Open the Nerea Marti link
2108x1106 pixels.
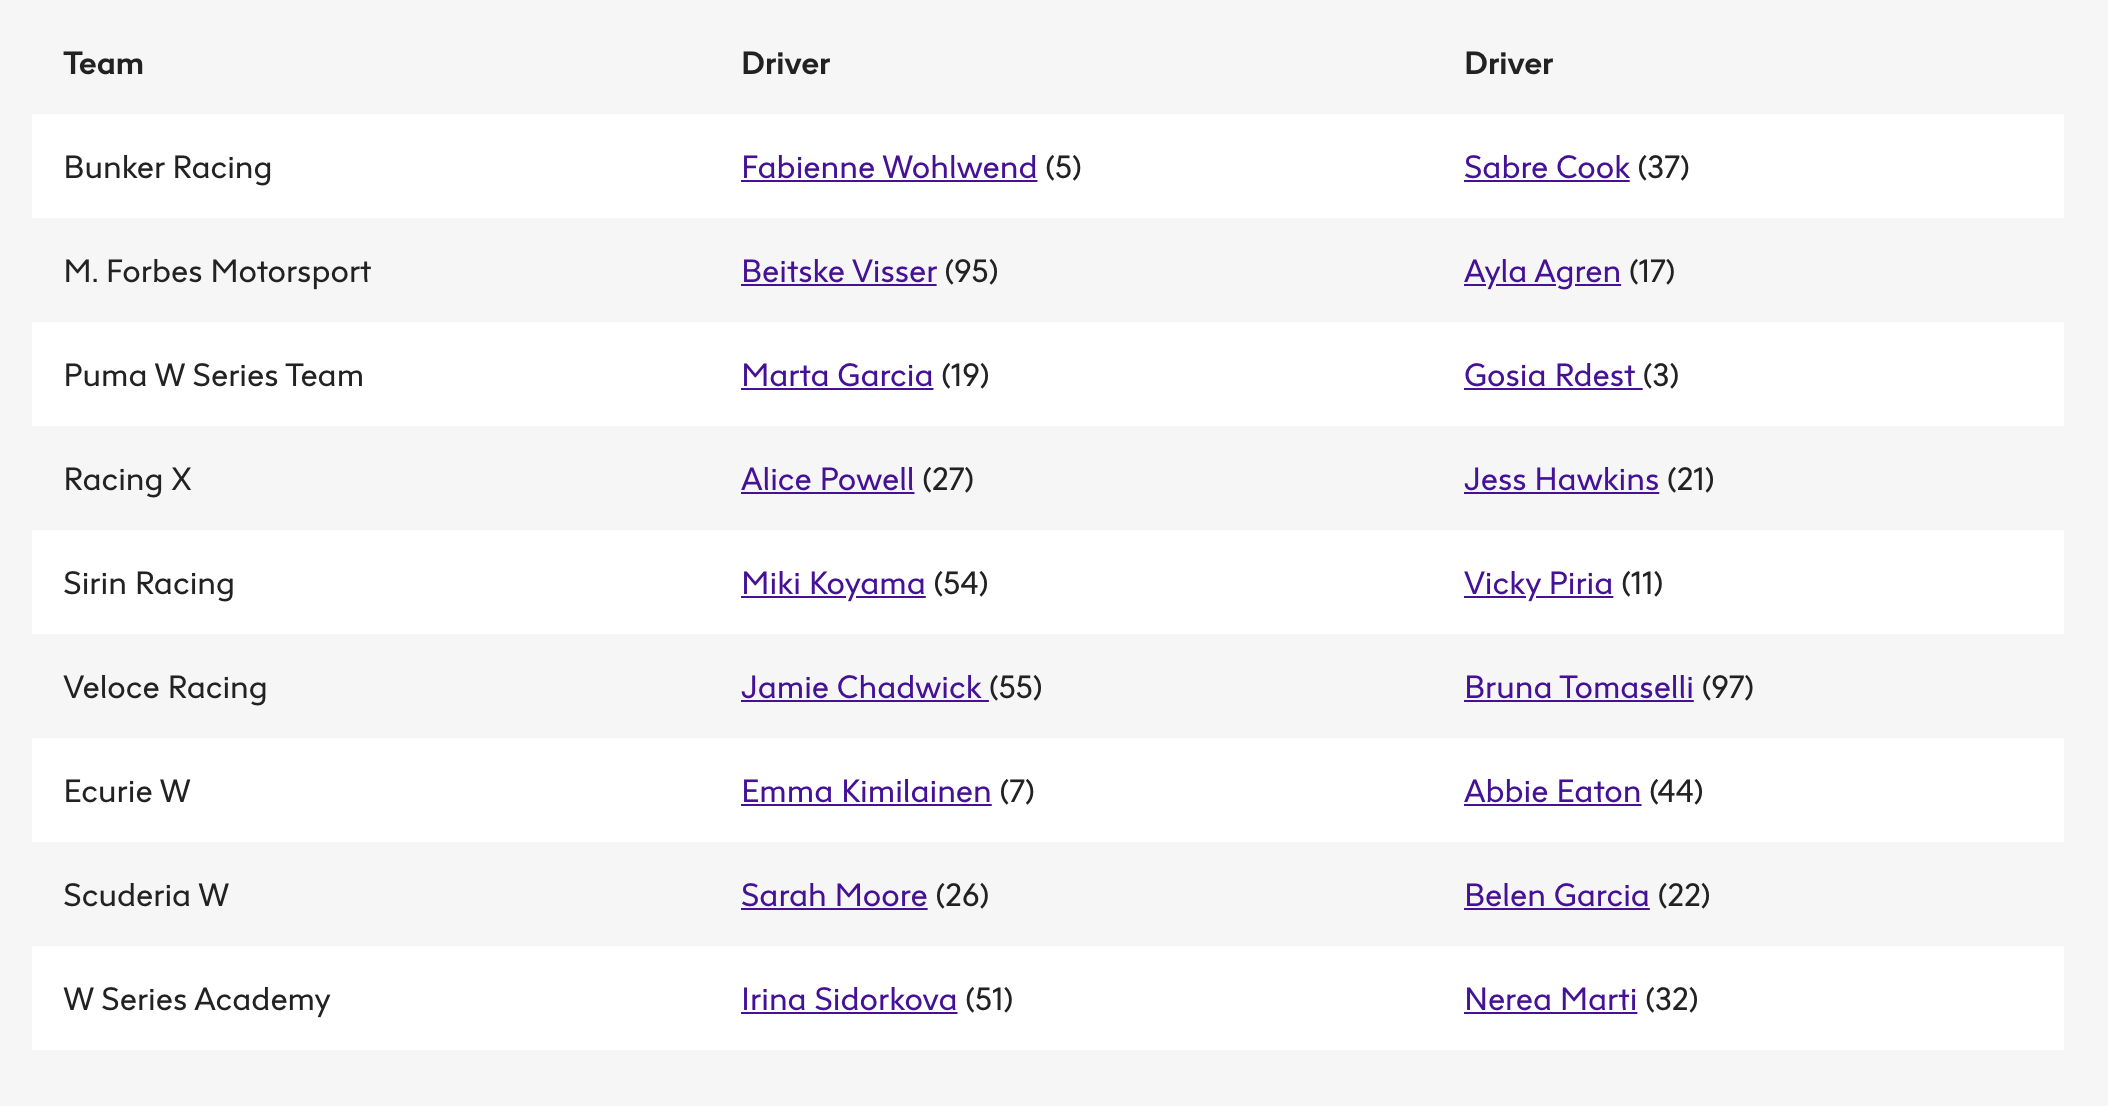coord(1549,999)
